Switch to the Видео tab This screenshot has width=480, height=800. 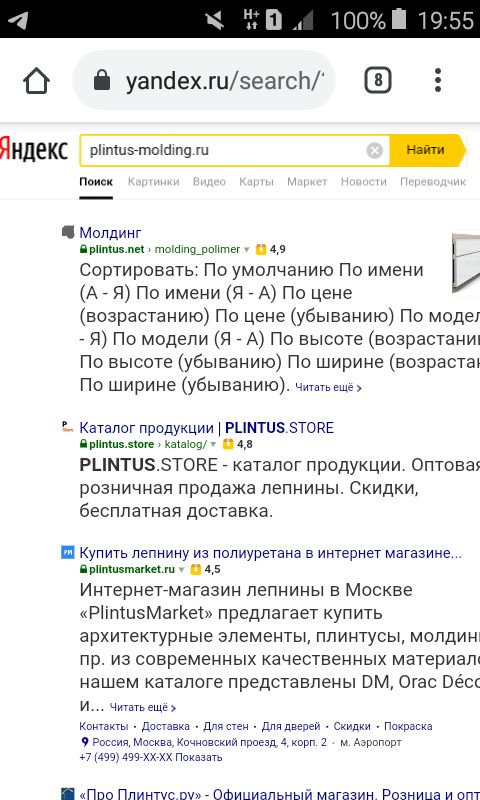coord(209,182)
